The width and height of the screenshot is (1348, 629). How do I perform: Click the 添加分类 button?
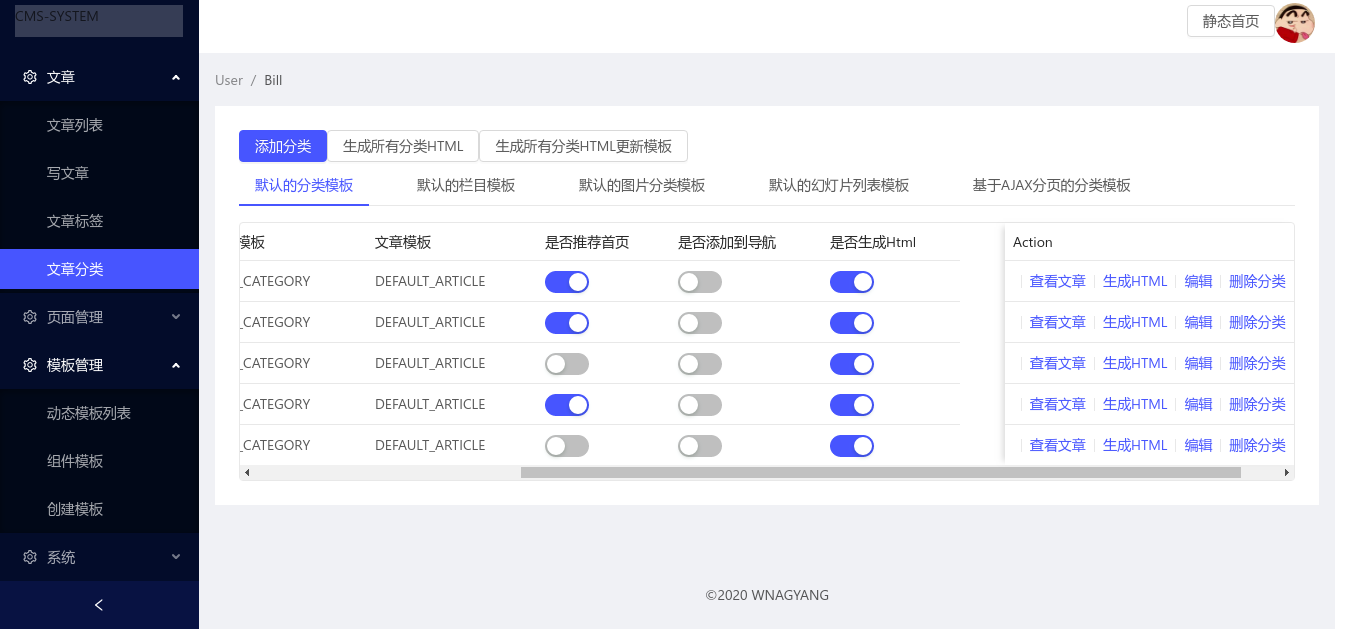pyautogui.click(x=283, y=146)
